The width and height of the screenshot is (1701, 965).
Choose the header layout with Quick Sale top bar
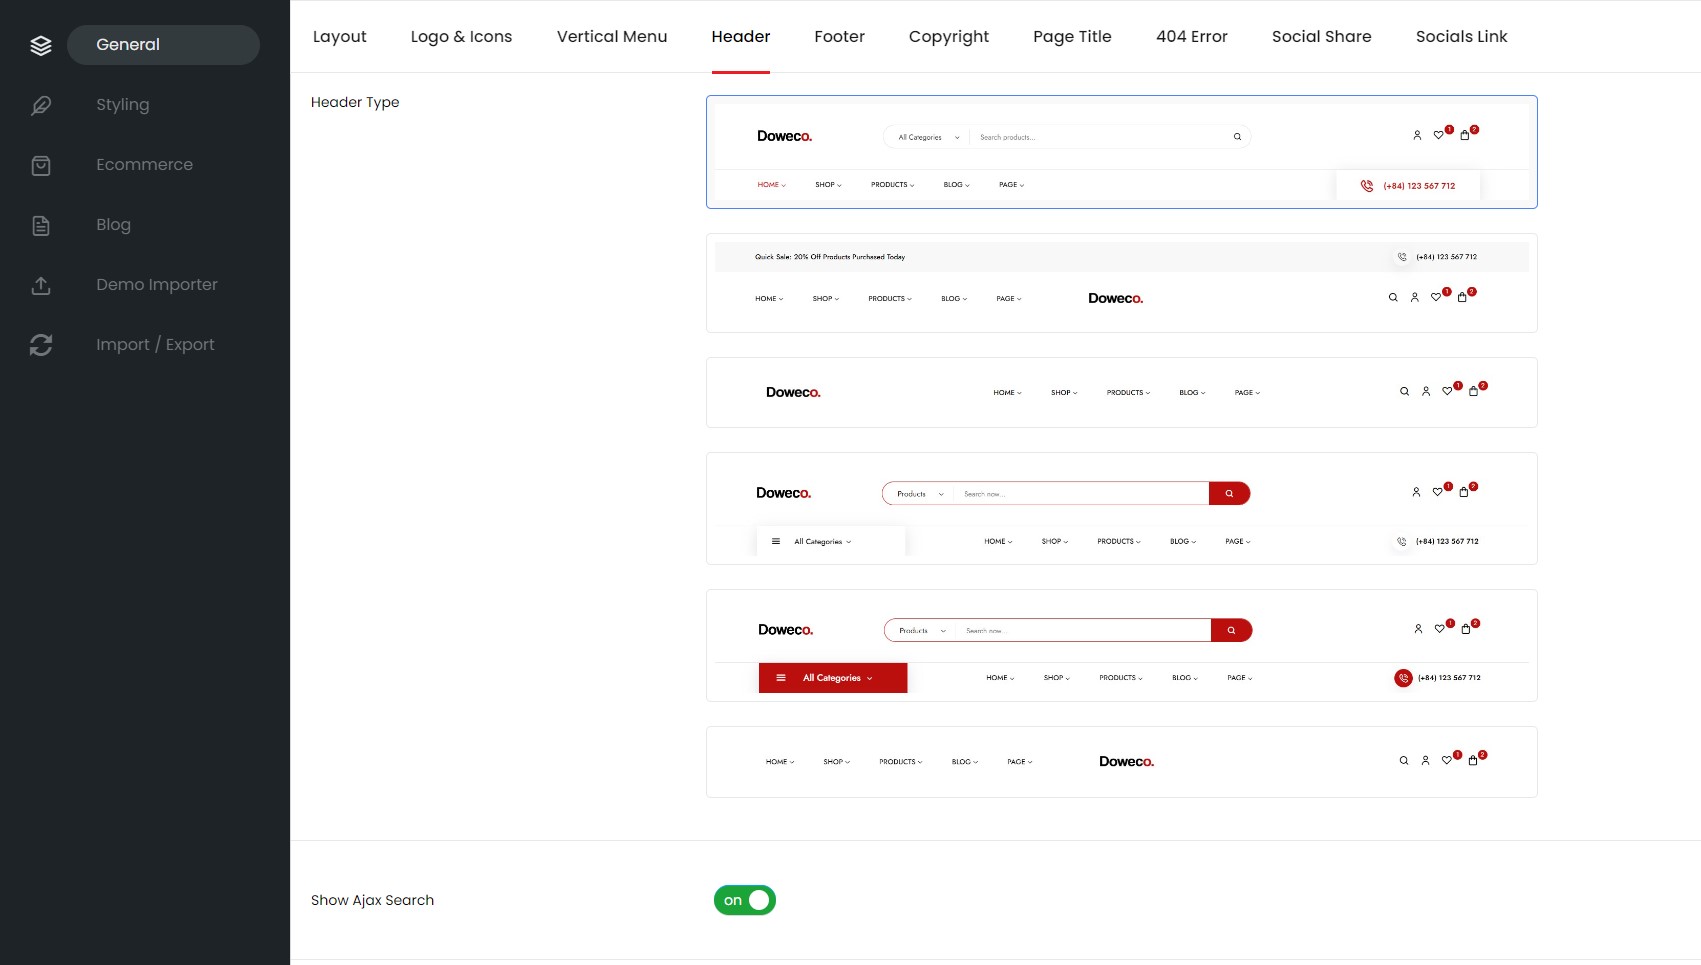pos(1121,283)
